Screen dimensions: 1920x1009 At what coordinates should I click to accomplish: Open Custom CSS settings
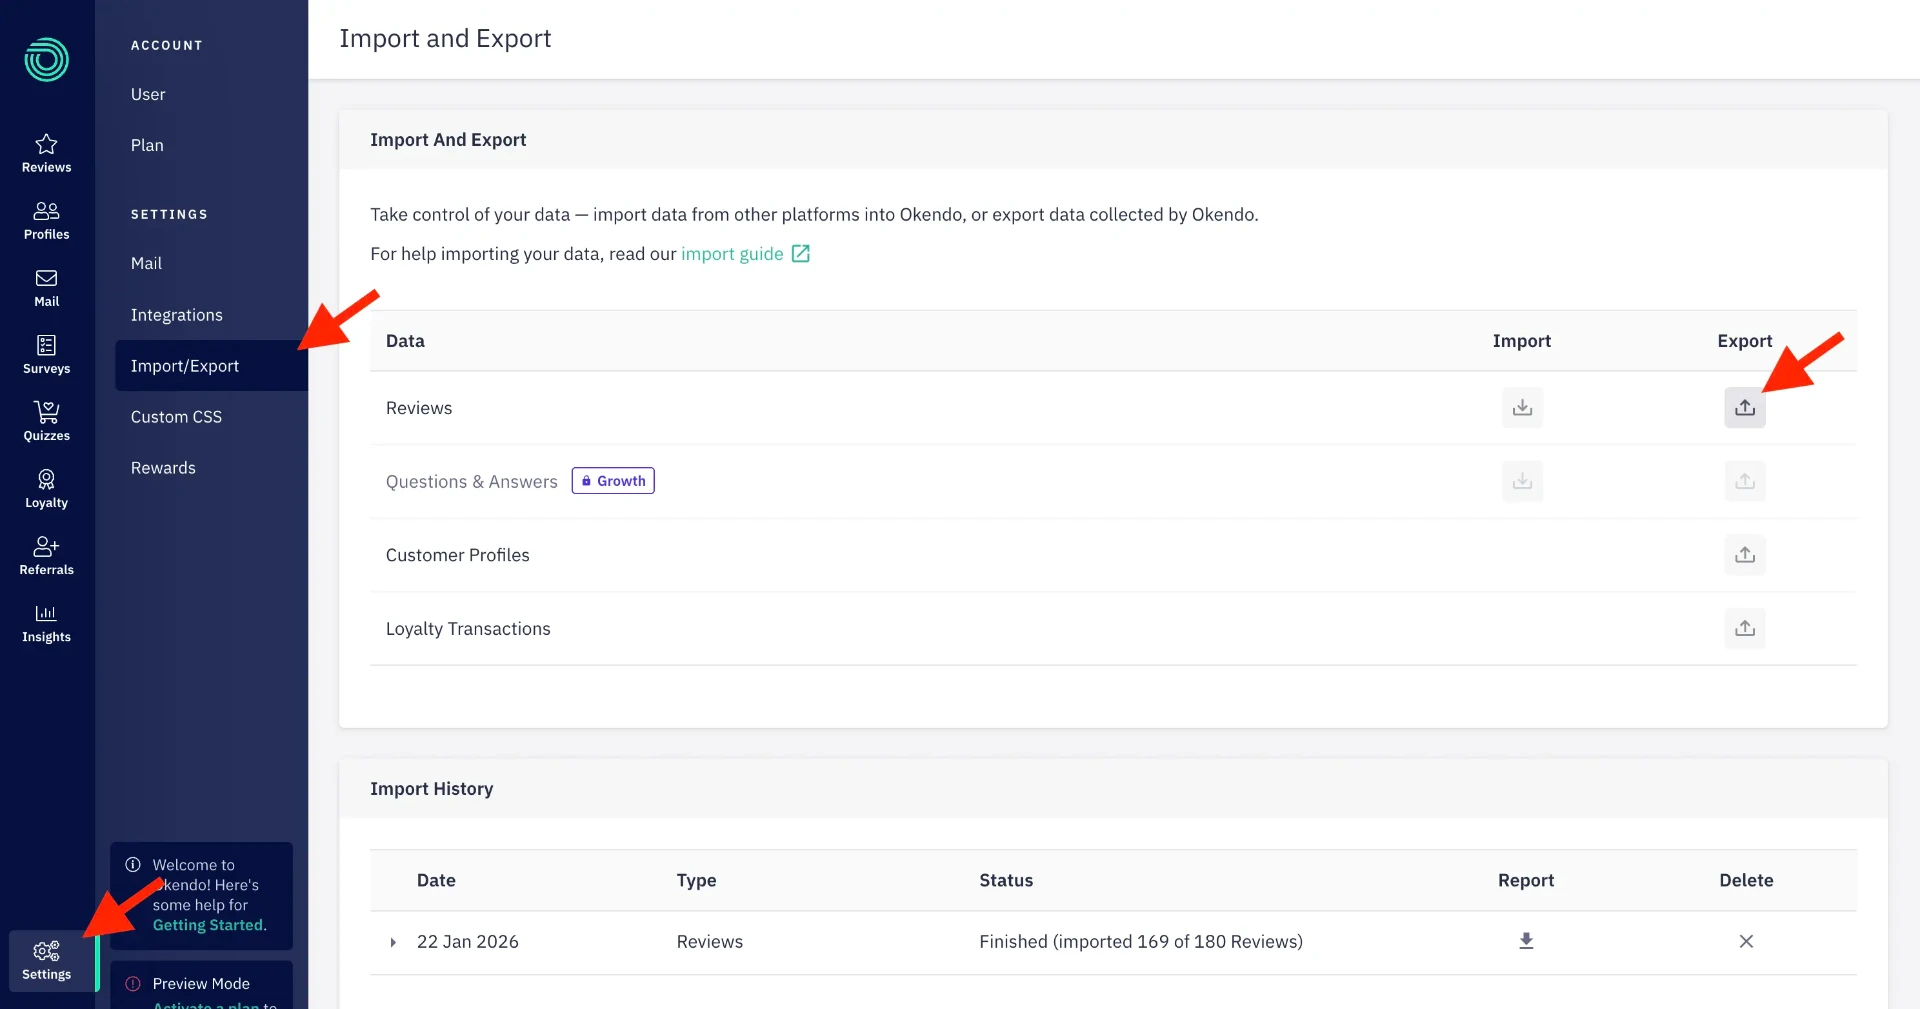(x=176, y=417)
